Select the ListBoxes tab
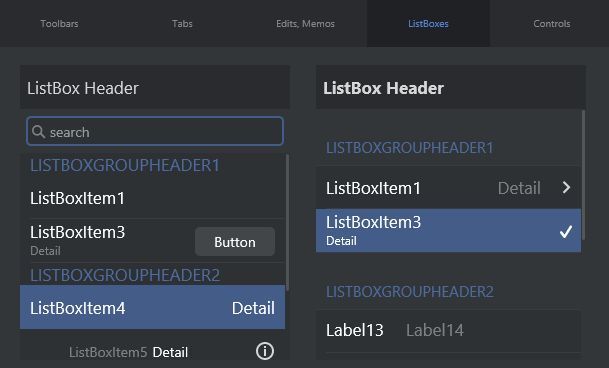The height and width of the screenshot is (368, 609). (x=428, y=24)
